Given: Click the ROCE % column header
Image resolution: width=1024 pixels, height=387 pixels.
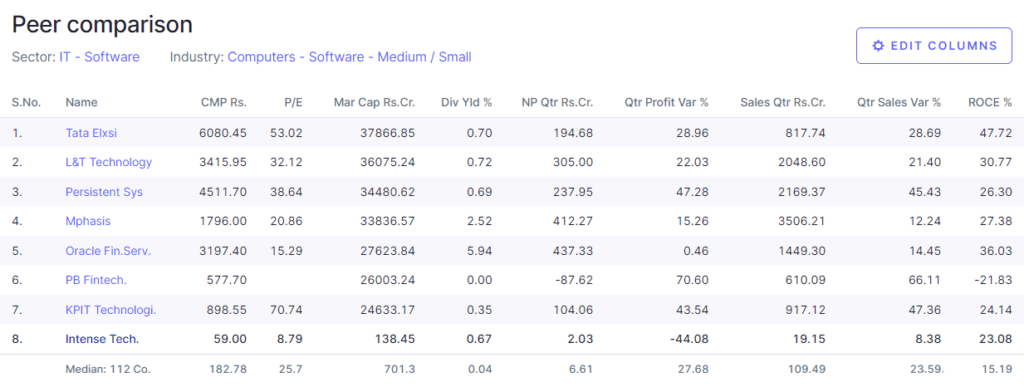Looking at the screenshot, I should 990,102.
